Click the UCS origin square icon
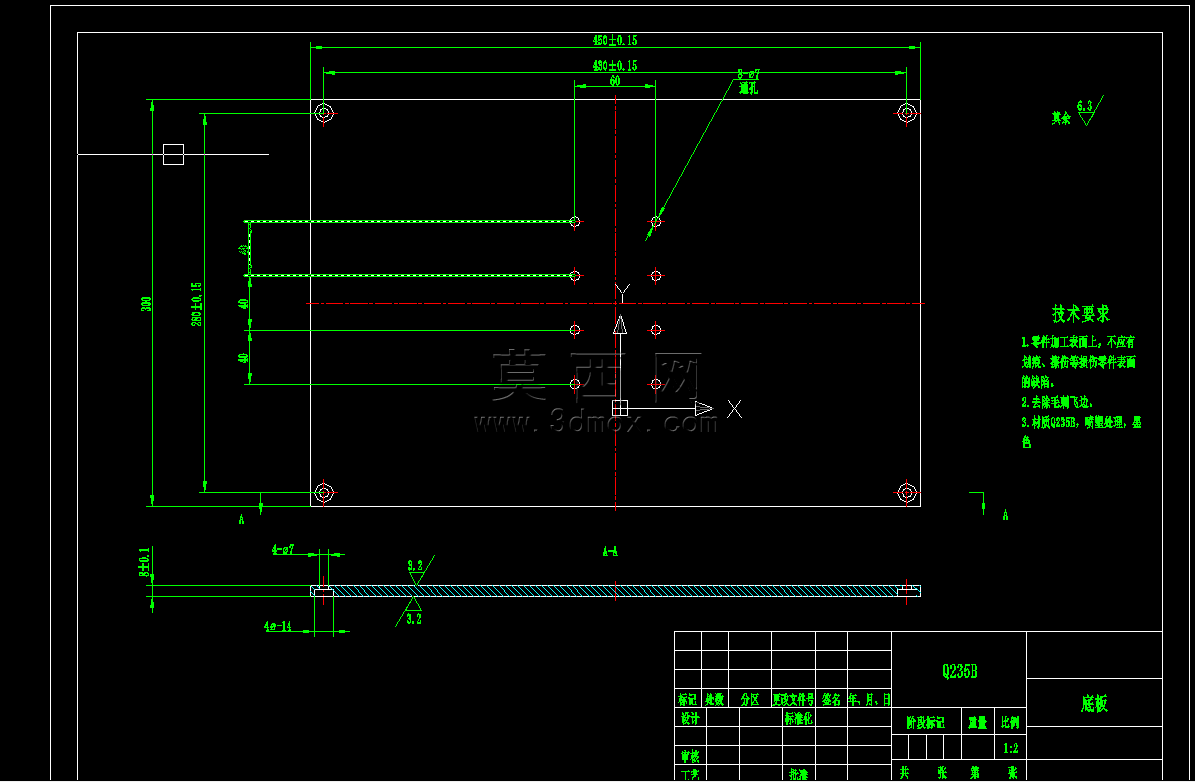Image resolution: width=1195 pixels, height=782 pixels. point(620,408)
